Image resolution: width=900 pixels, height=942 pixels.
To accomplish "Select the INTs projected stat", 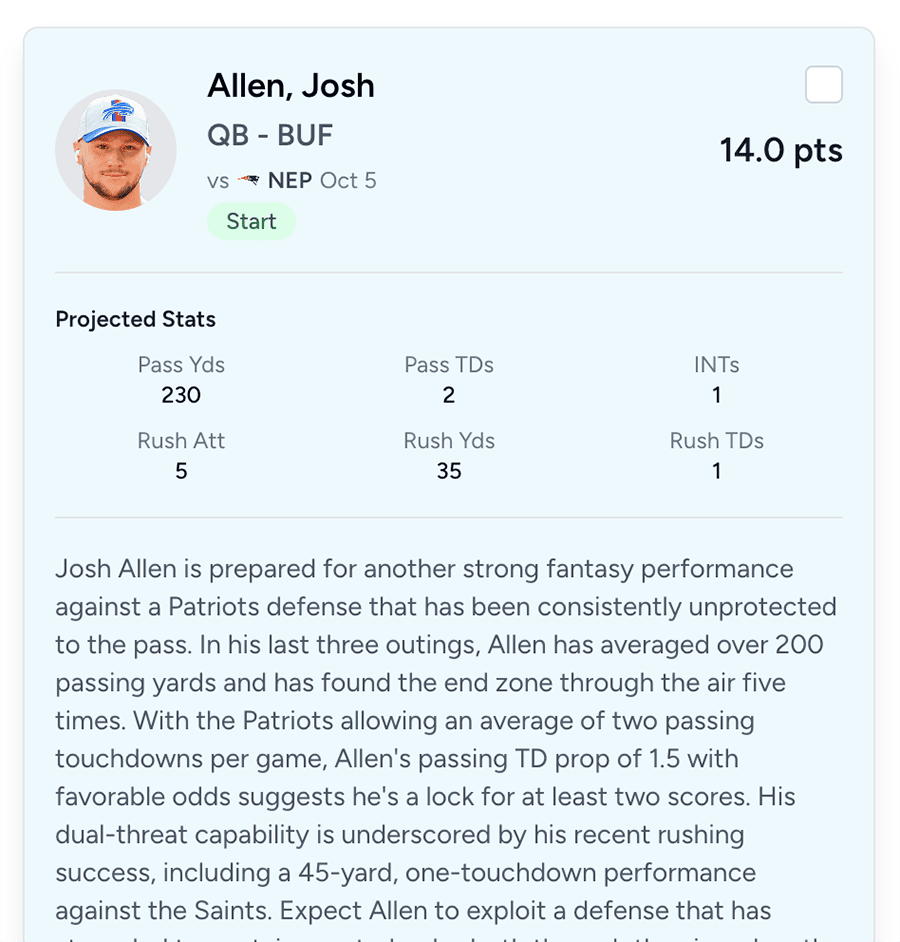I will pyautogui.click(x=717, y=395).
